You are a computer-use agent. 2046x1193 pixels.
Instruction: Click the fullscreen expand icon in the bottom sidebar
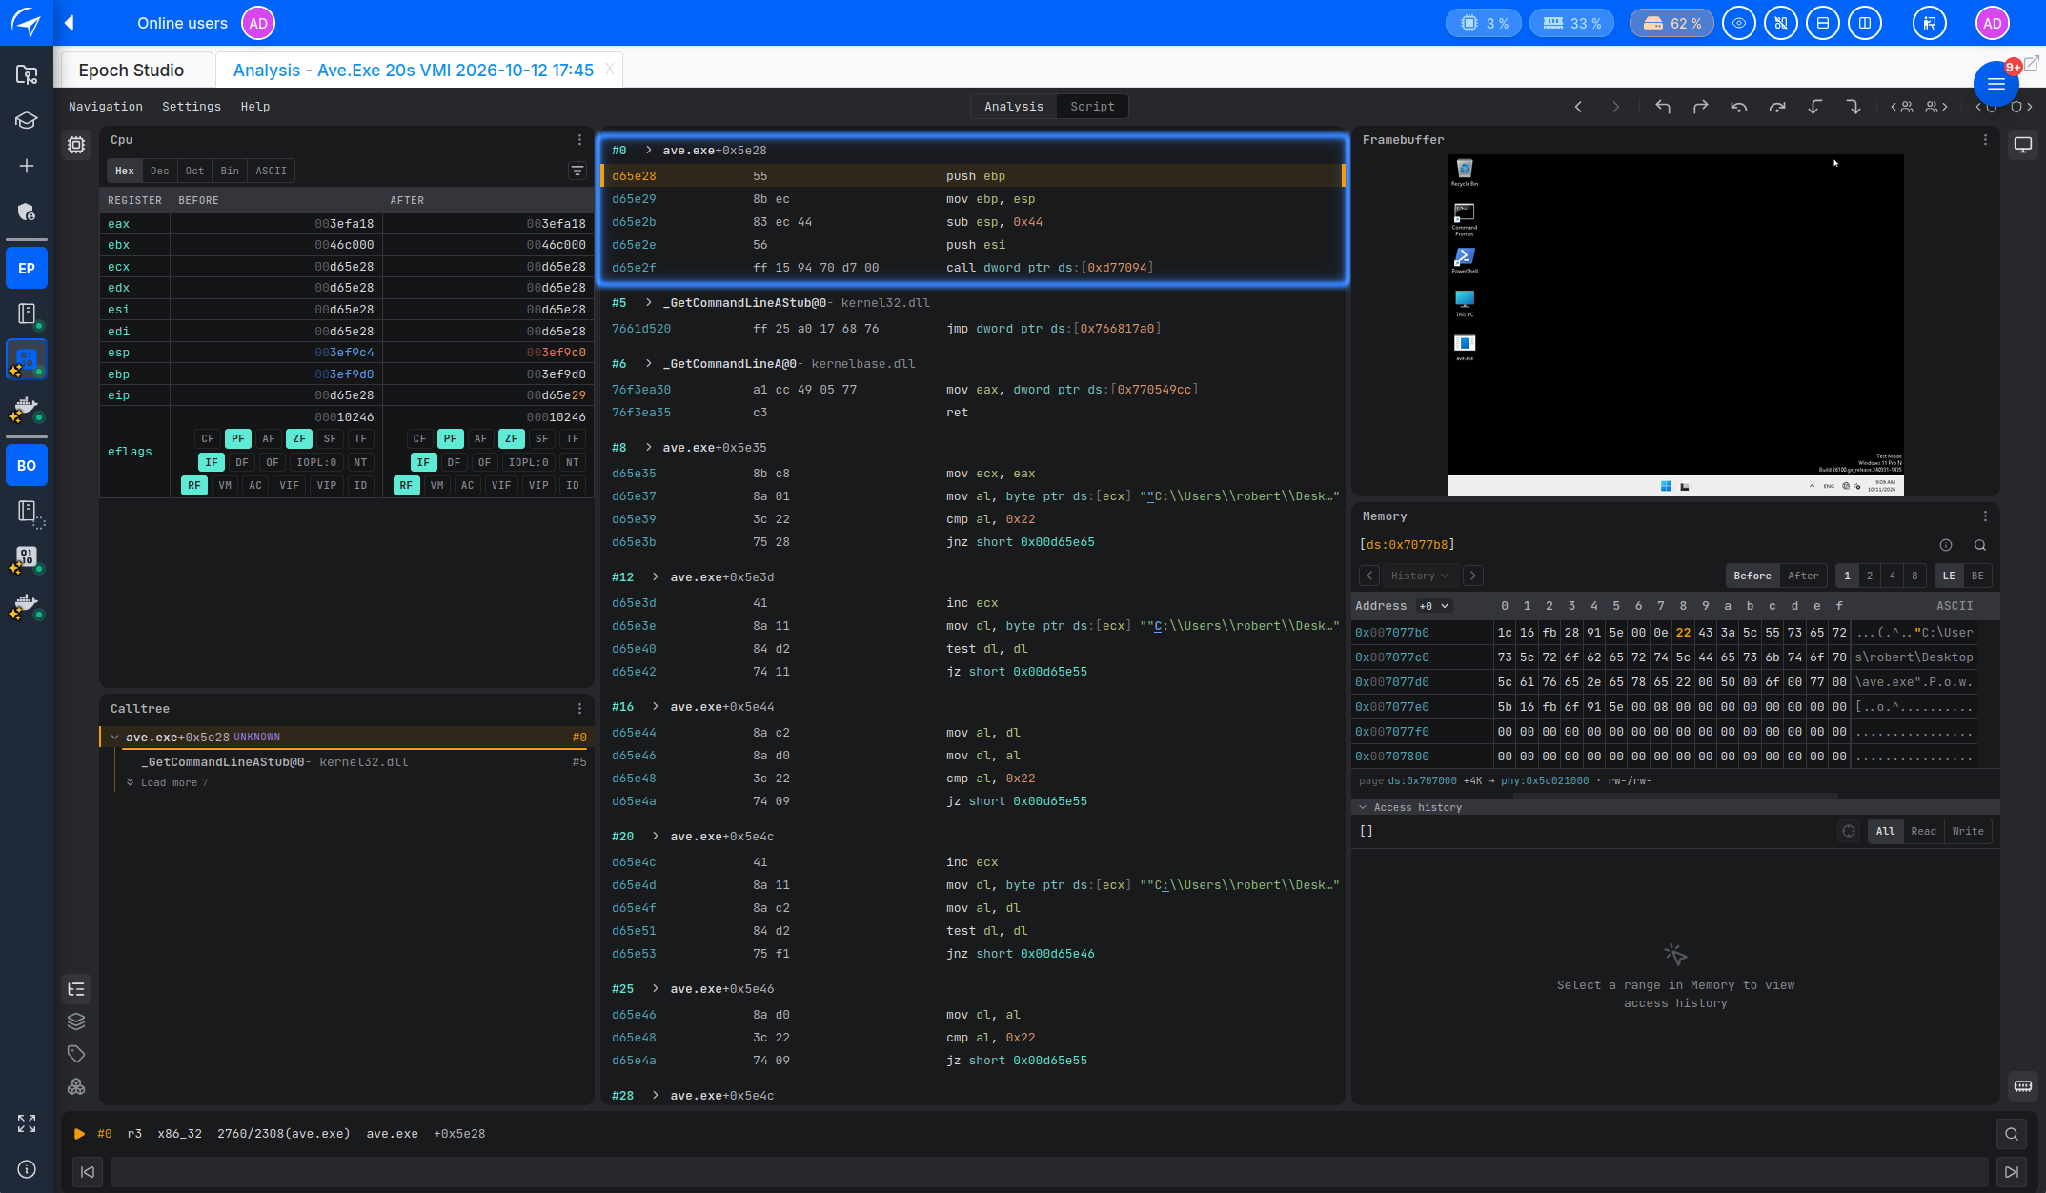click(x=26, y=1123)
